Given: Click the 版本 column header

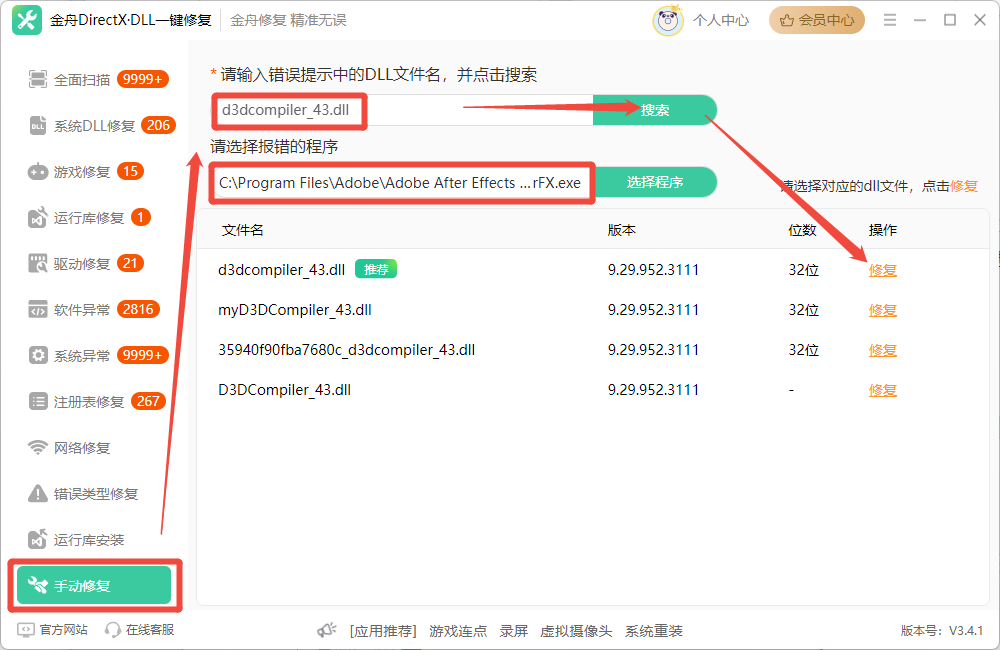Looking at the screenshot, I should [621, 230].
